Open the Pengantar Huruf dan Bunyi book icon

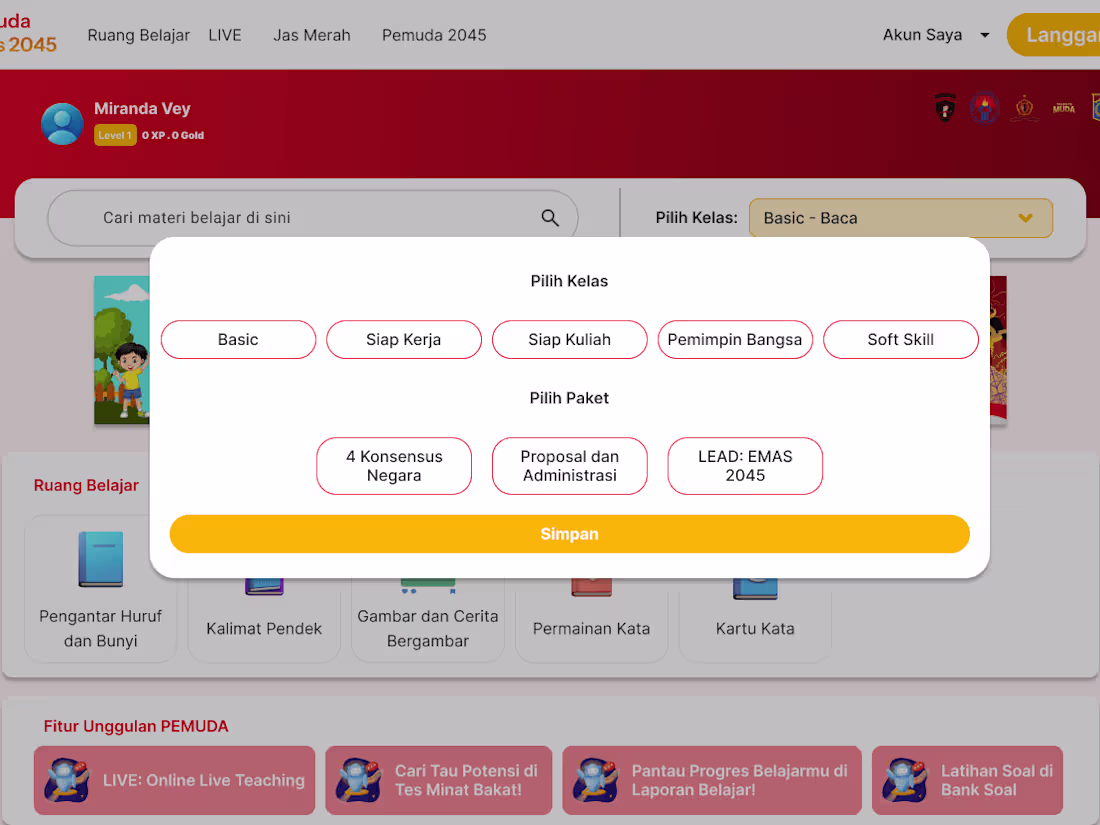point(101,558)
